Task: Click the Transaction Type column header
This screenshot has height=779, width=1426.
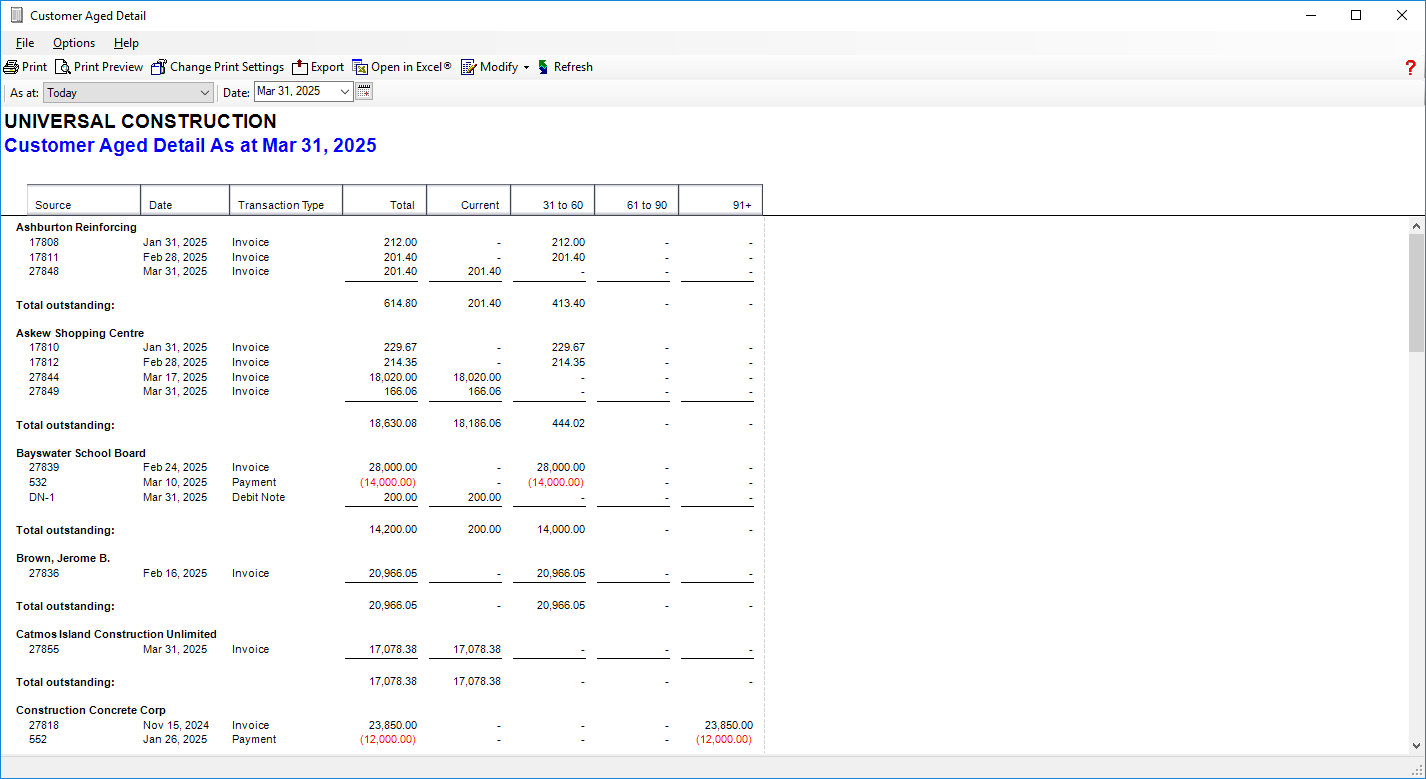Action: tap(286, 199)
